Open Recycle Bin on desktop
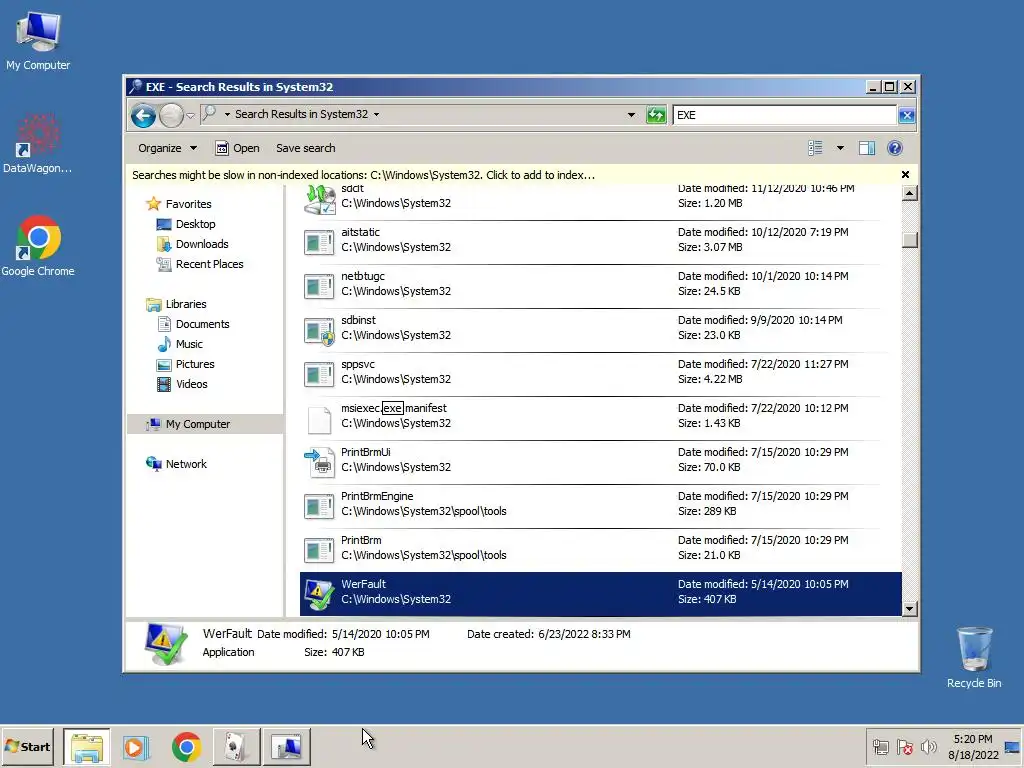The image size is (1024, 768). point(974,657)
